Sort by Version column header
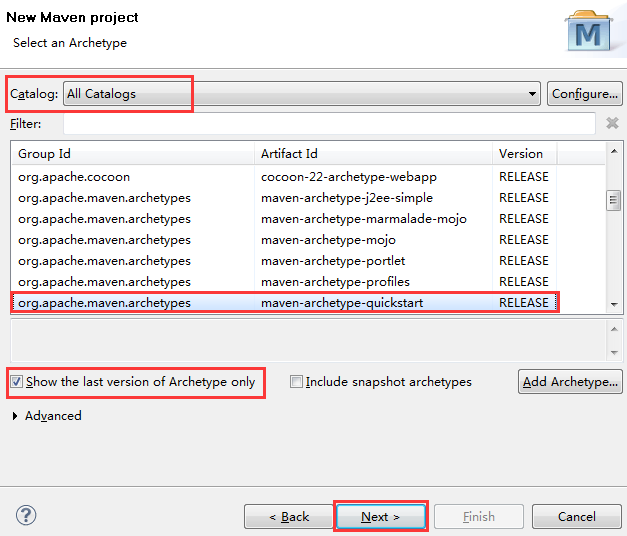Image resolution: width=627 pixels, height=536 pixels. click(x=524, y=154)
